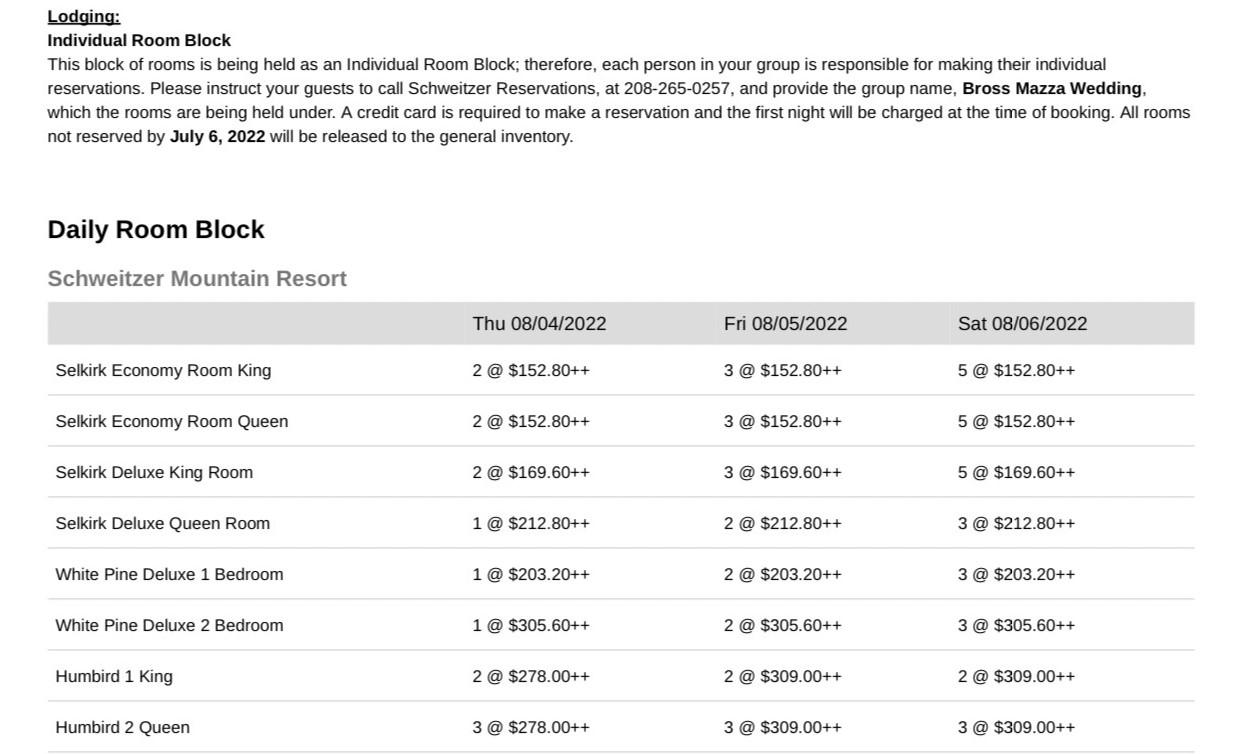This screenshot has height=754, width=1241.
Task: Click the 'Thu 08/04/2022' column header
Action: tap(539, 324)
